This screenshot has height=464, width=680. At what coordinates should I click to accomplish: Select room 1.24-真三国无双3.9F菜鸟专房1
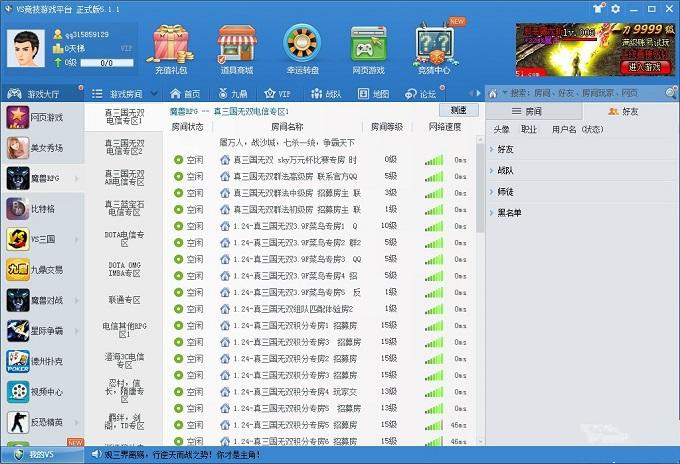click(320, 226)
